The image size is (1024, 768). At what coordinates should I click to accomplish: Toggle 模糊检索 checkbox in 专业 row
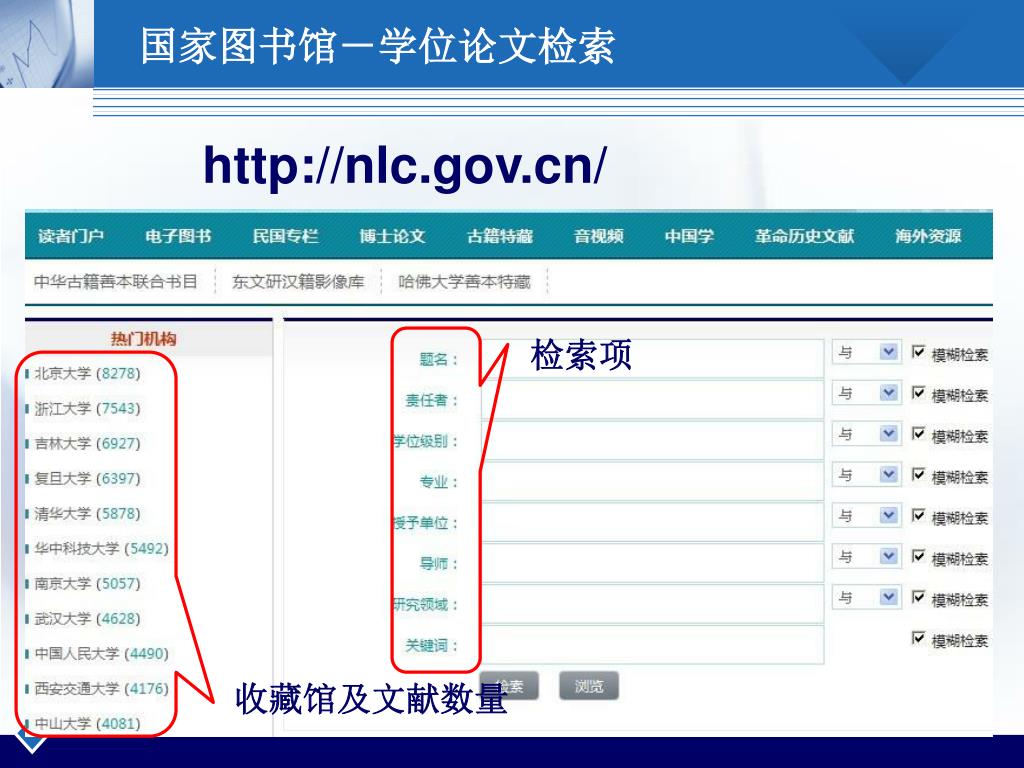pyautogui.click(x=919, y=475)
